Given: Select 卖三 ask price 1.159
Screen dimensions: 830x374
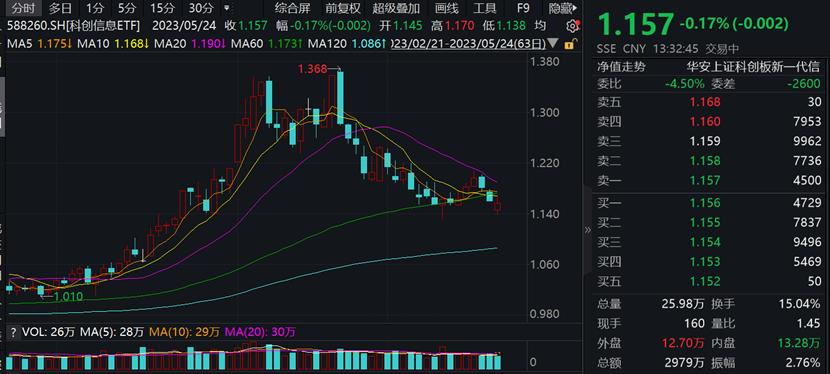Looking at the screenshot, I should [705, 141].
